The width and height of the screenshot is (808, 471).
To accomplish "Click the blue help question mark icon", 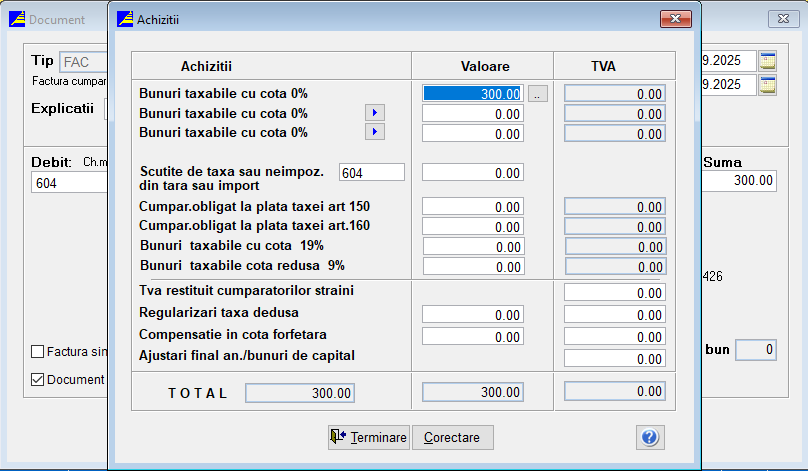I will click(650, 438).
